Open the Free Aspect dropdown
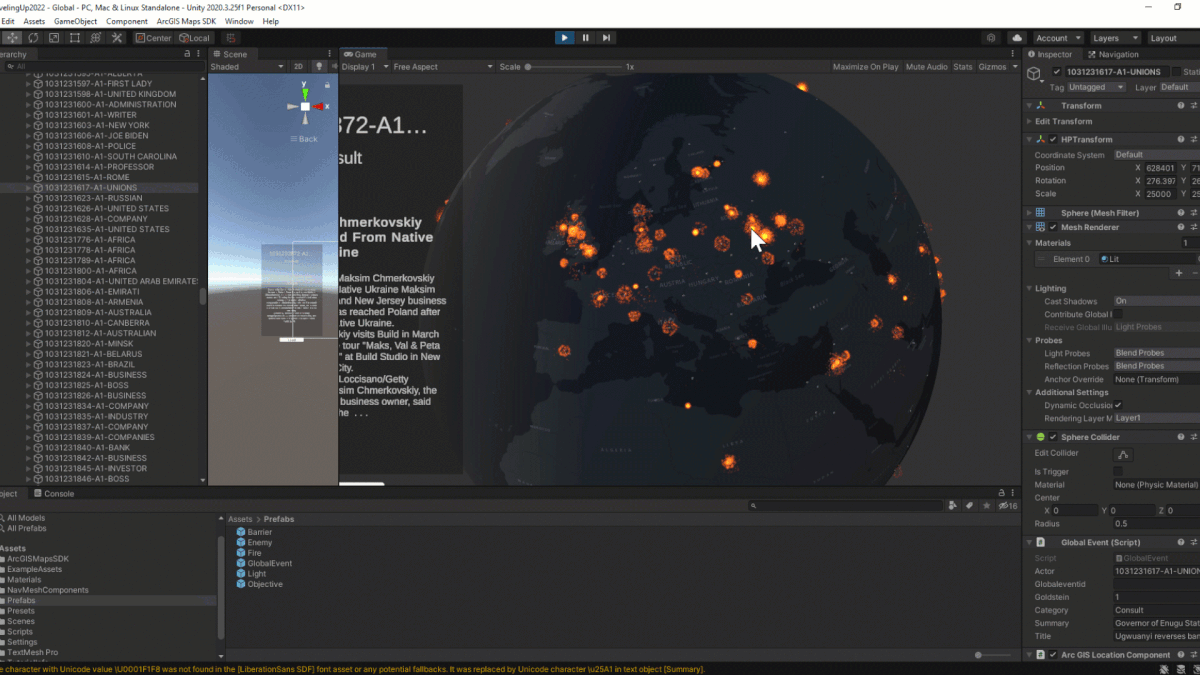1200x675 pixels. pos(443,67)
